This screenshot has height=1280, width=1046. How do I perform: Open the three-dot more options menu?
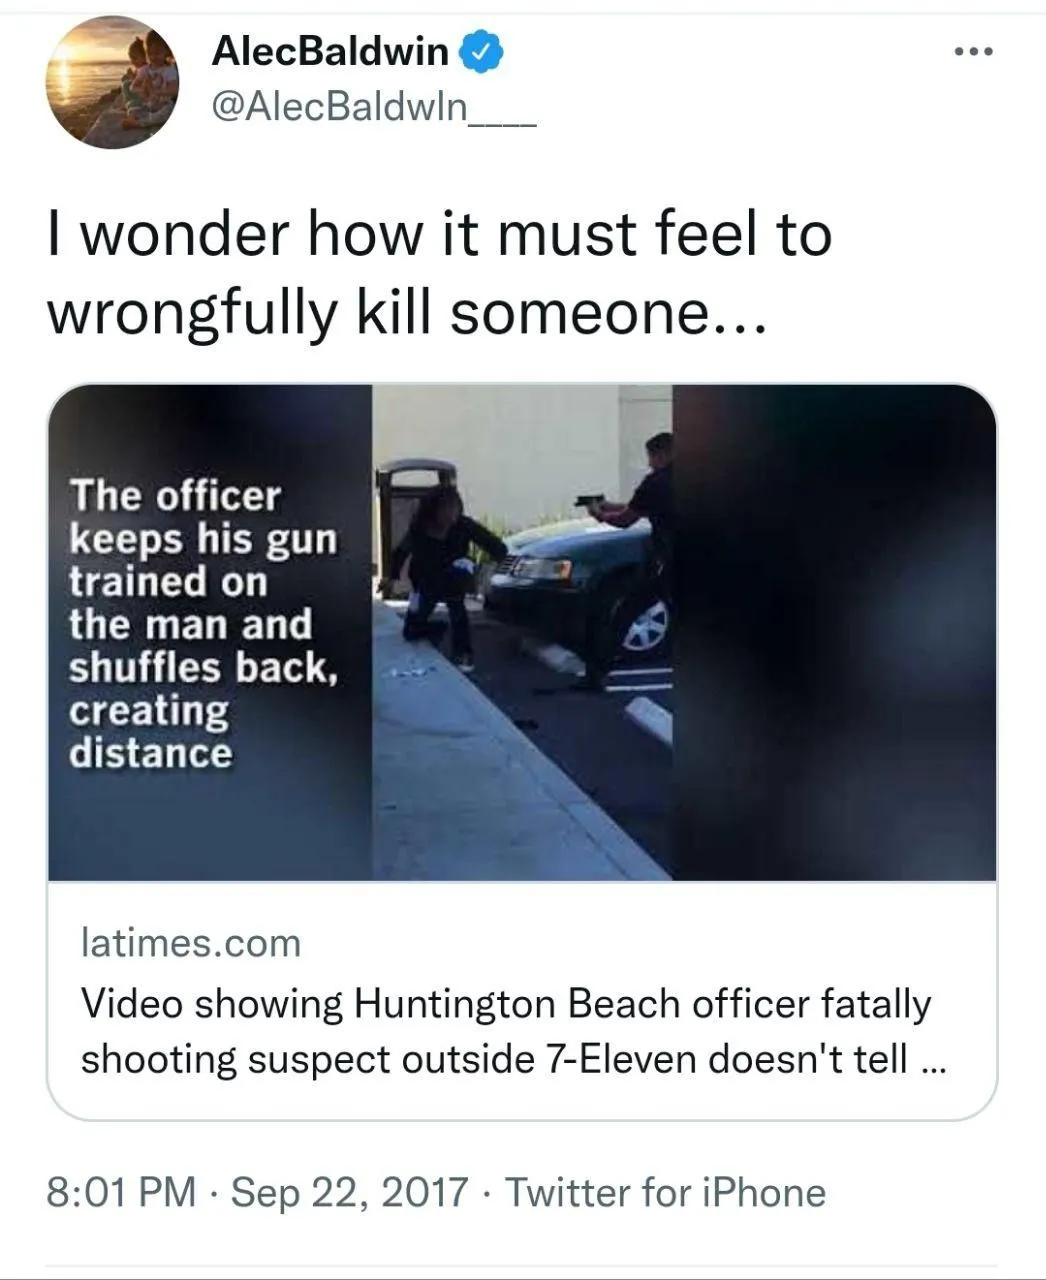(x=972, y=52)
